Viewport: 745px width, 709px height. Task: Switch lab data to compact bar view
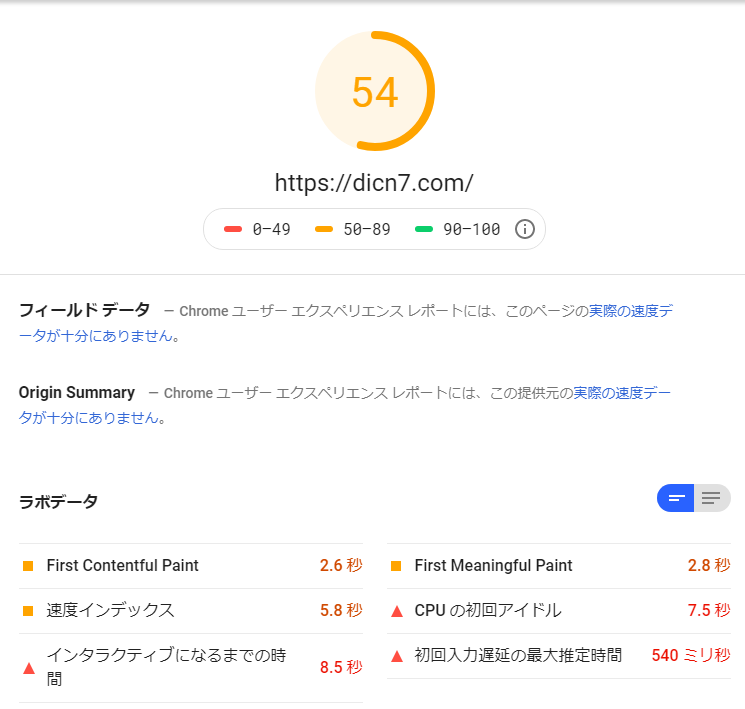676,498
